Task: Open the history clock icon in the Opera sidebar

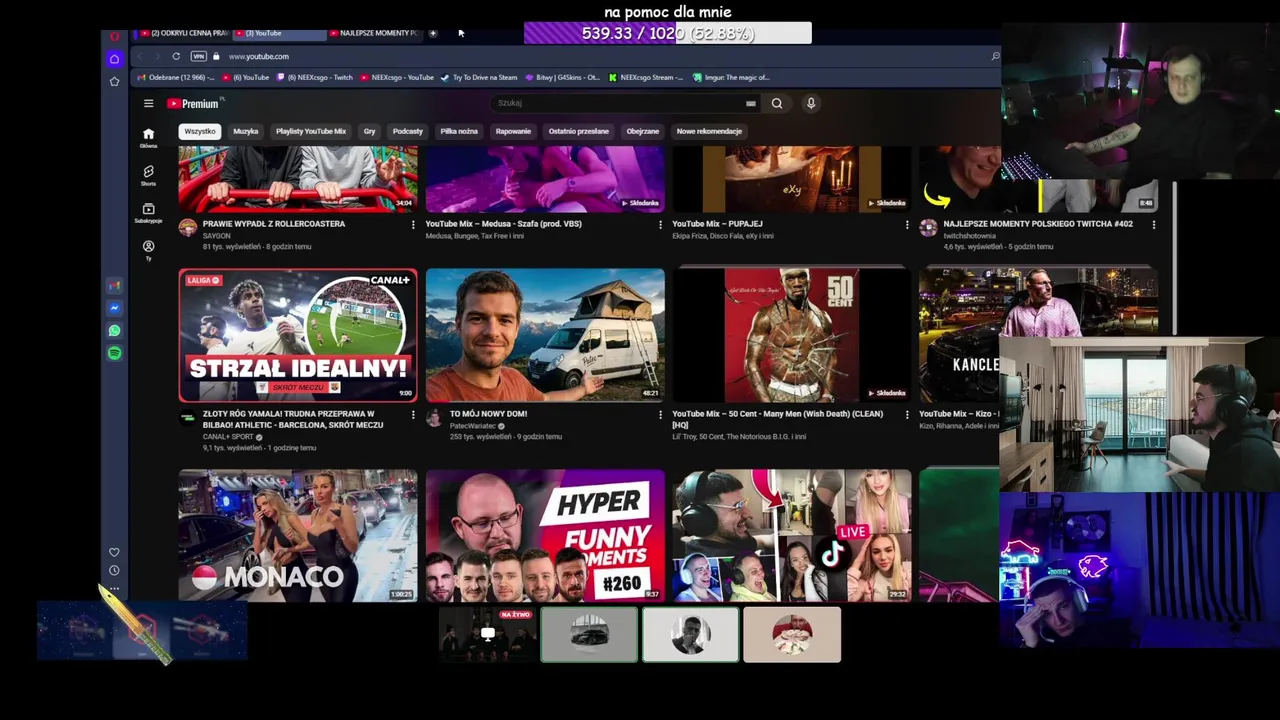Action: tap(114, 570)
